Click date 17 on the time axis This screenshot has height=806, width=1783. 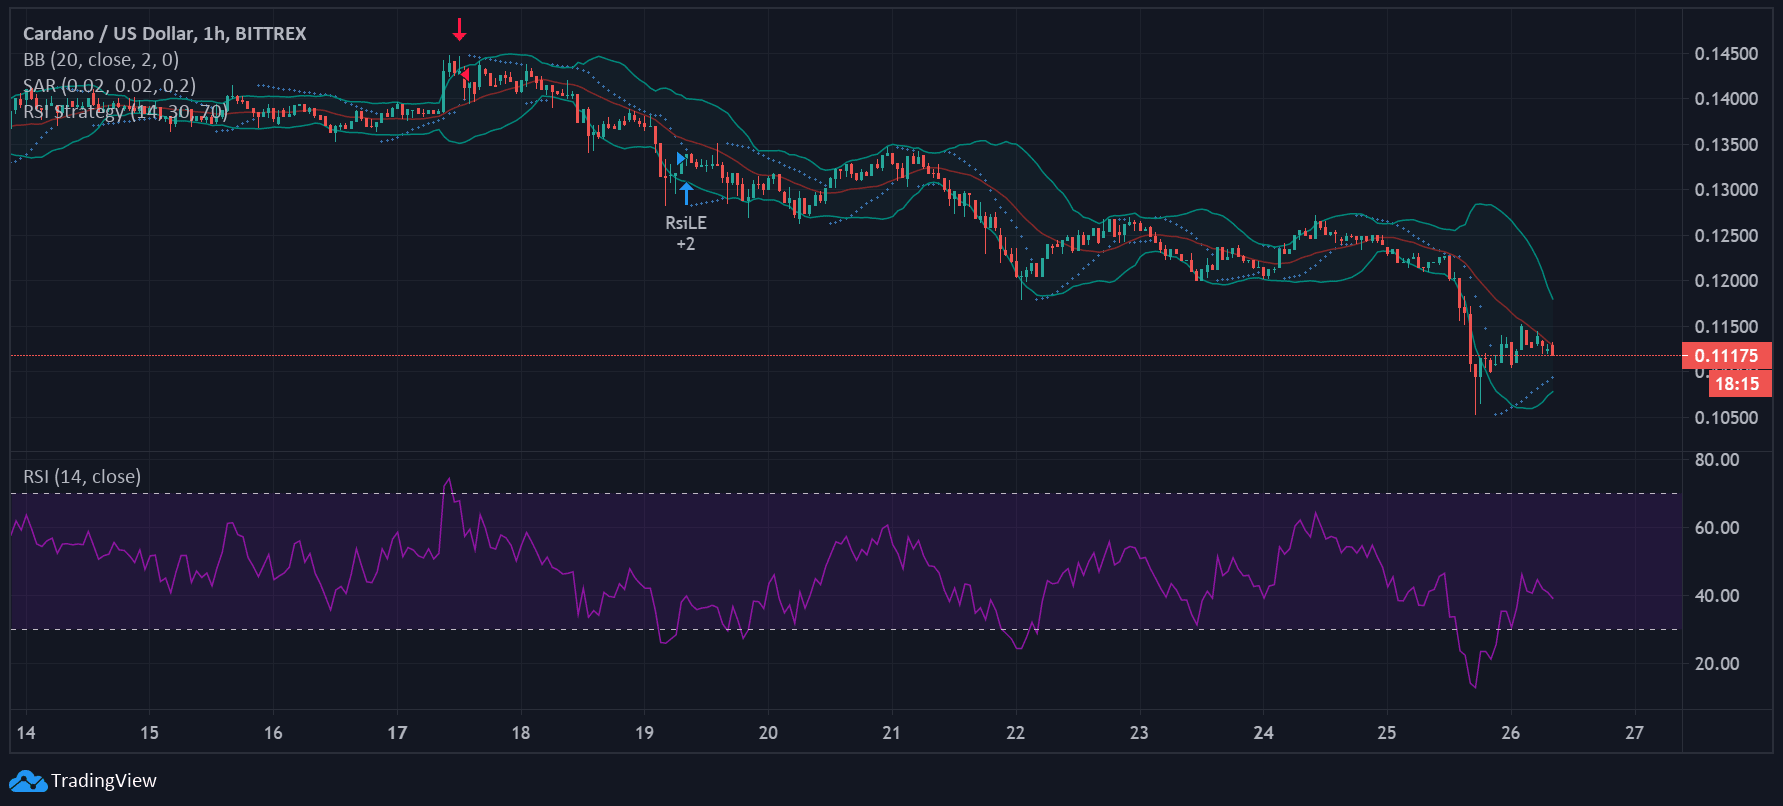coord(397,733)
